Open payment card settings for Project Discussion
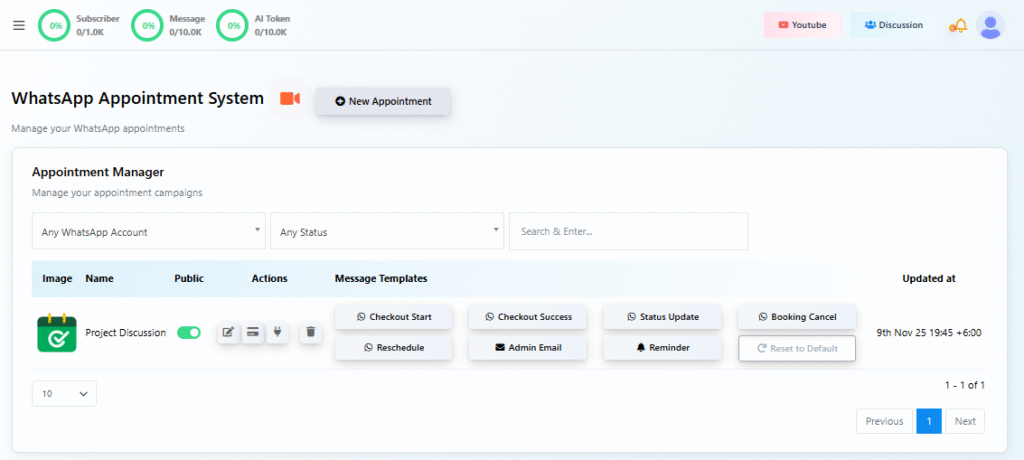 pyautogui.click(x=253, y=333)
